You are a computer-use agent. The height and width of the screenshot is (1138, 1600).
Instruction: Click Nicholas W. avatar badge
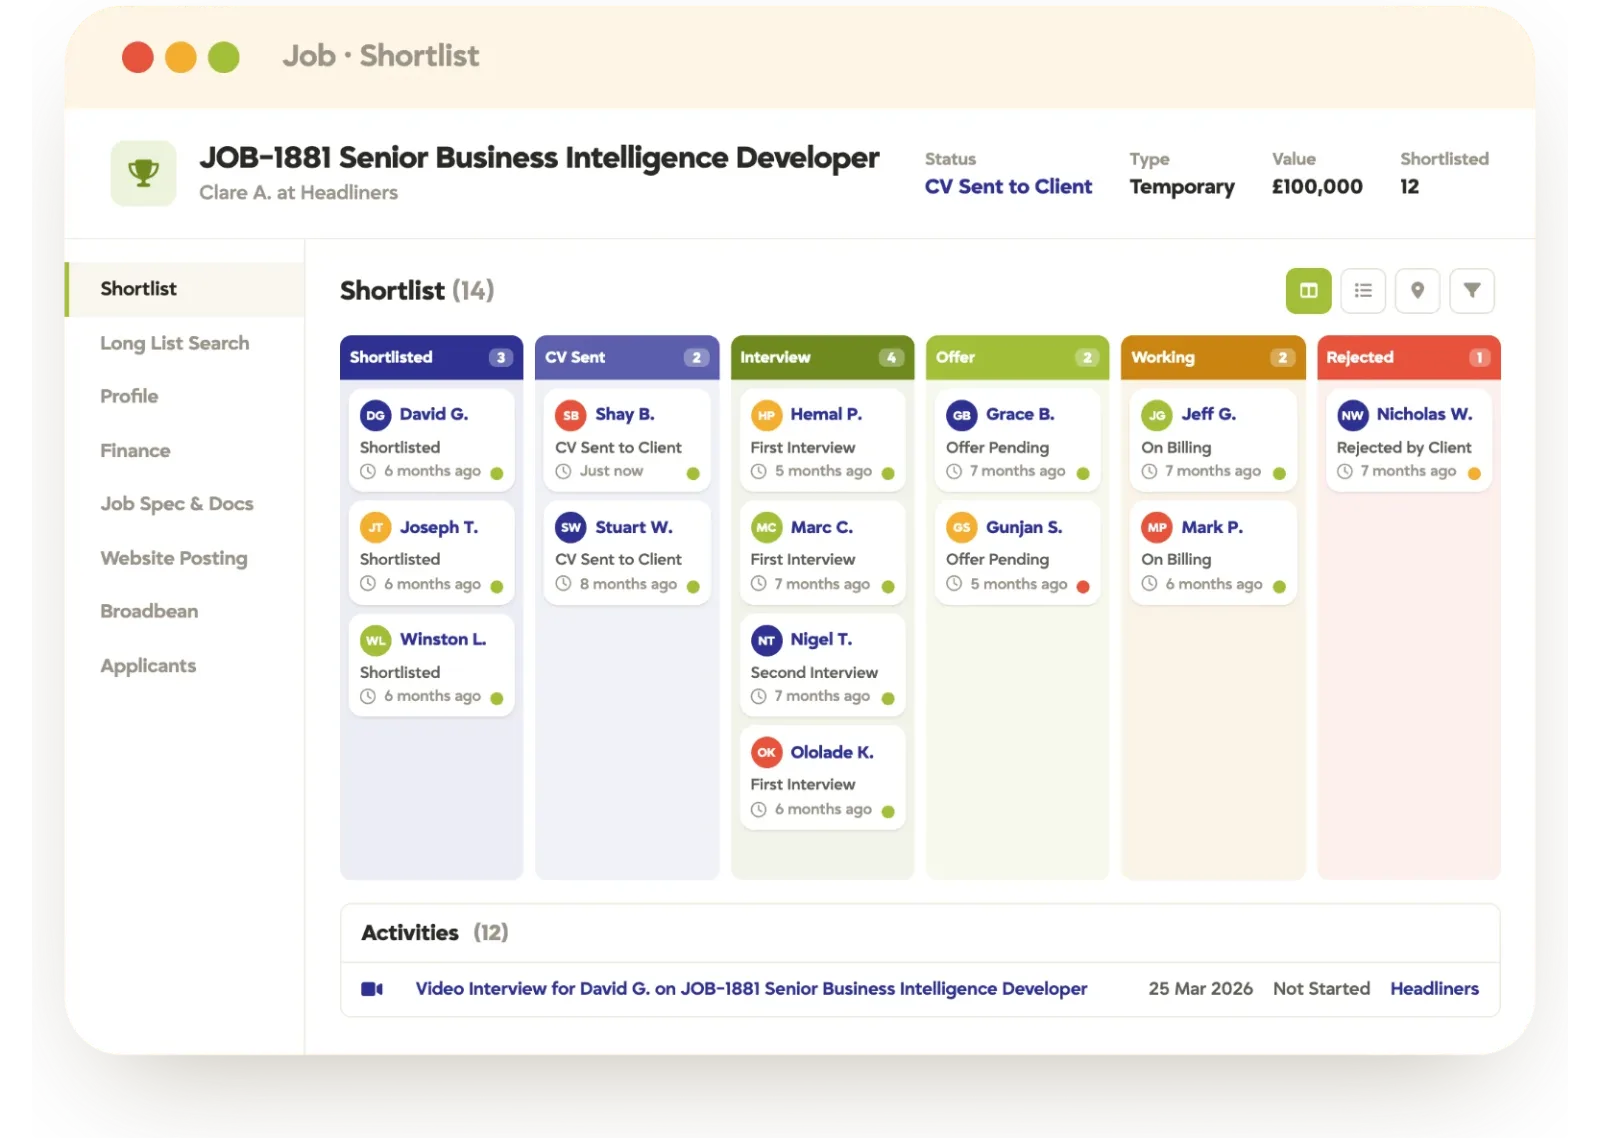1353,415
